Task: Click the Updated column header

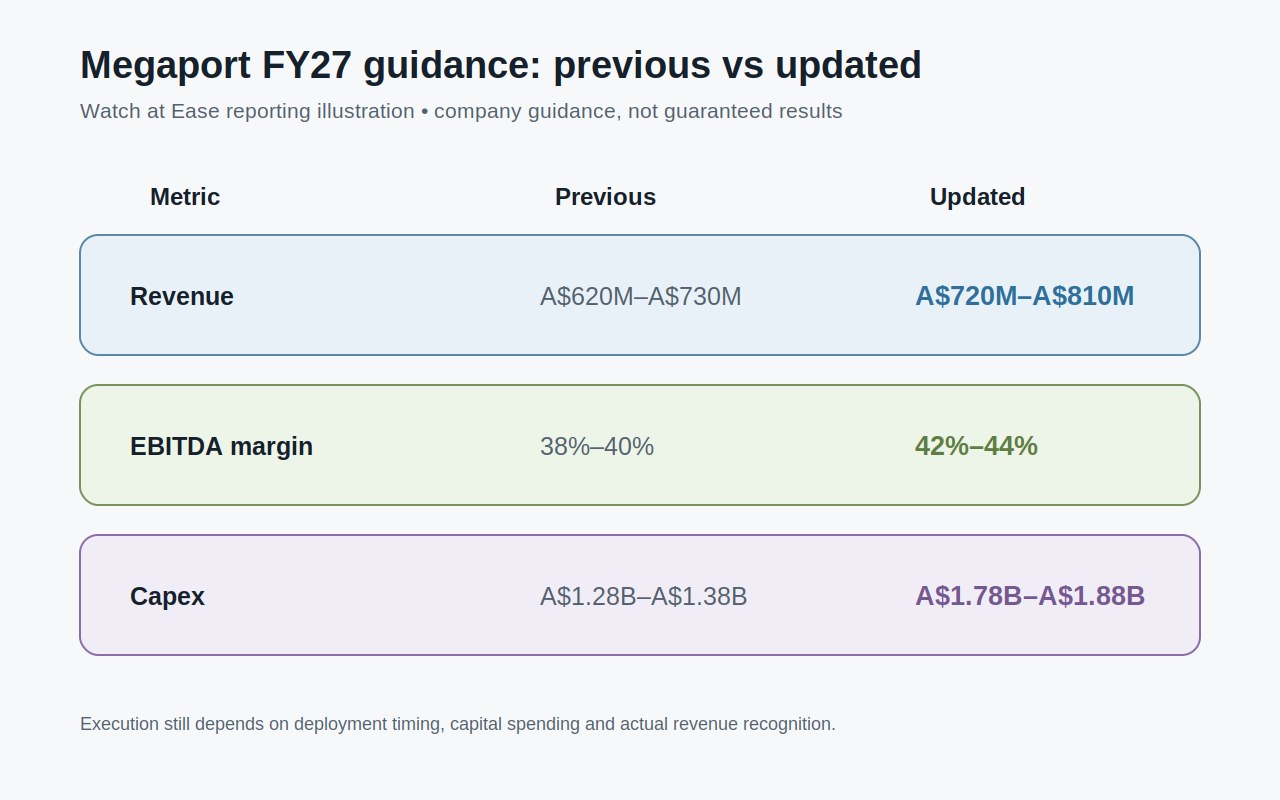Action: 978,197
